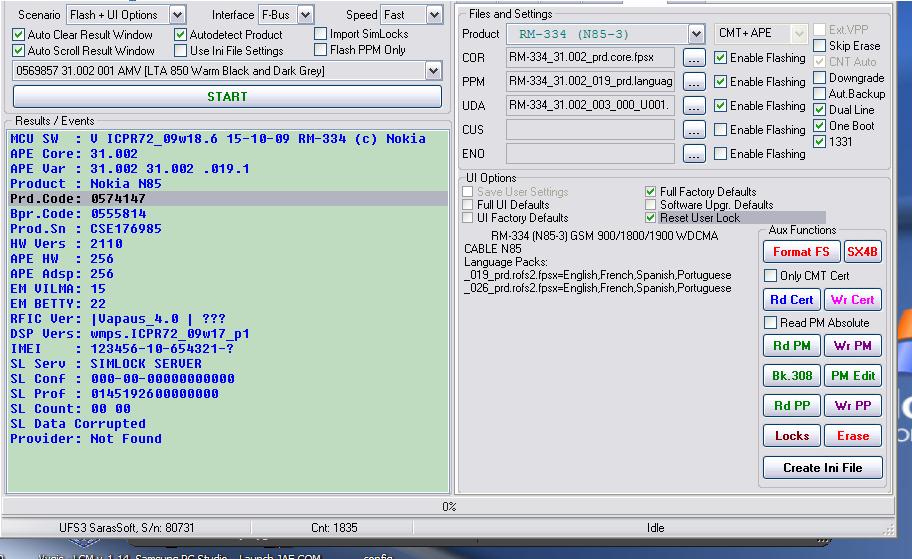912x559 pixels.
Task: Browse for UDA file with ... button
Action: tap(694, 106)
